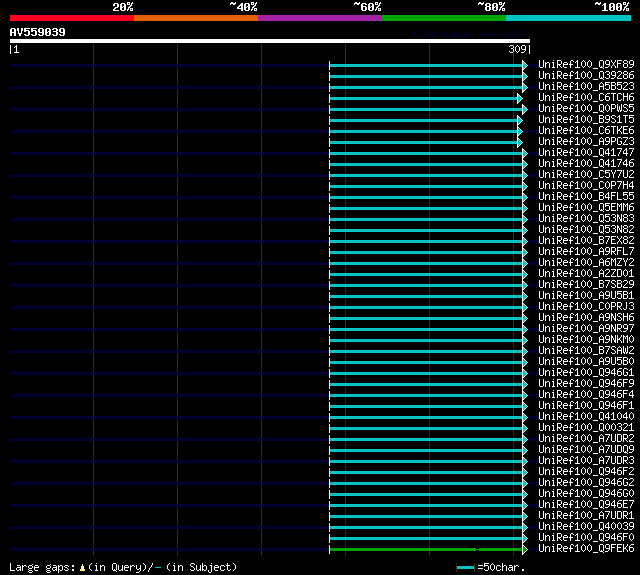This screenshot has height=575, width=640.
Task: Select the UniRef100_C5Y7U2 label
Action: coord(586,175)
